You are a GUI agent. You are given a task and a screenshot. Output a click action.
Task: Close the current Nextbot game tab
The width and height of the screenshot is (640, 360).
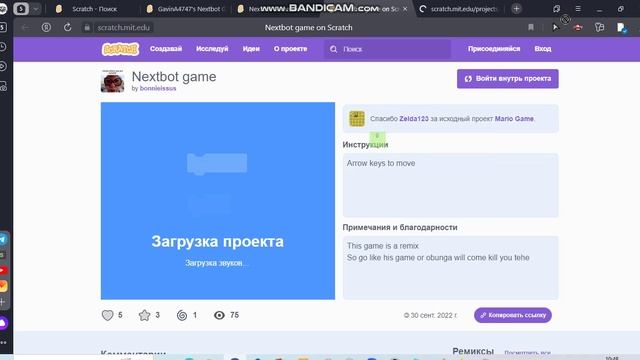pos(405,9)
